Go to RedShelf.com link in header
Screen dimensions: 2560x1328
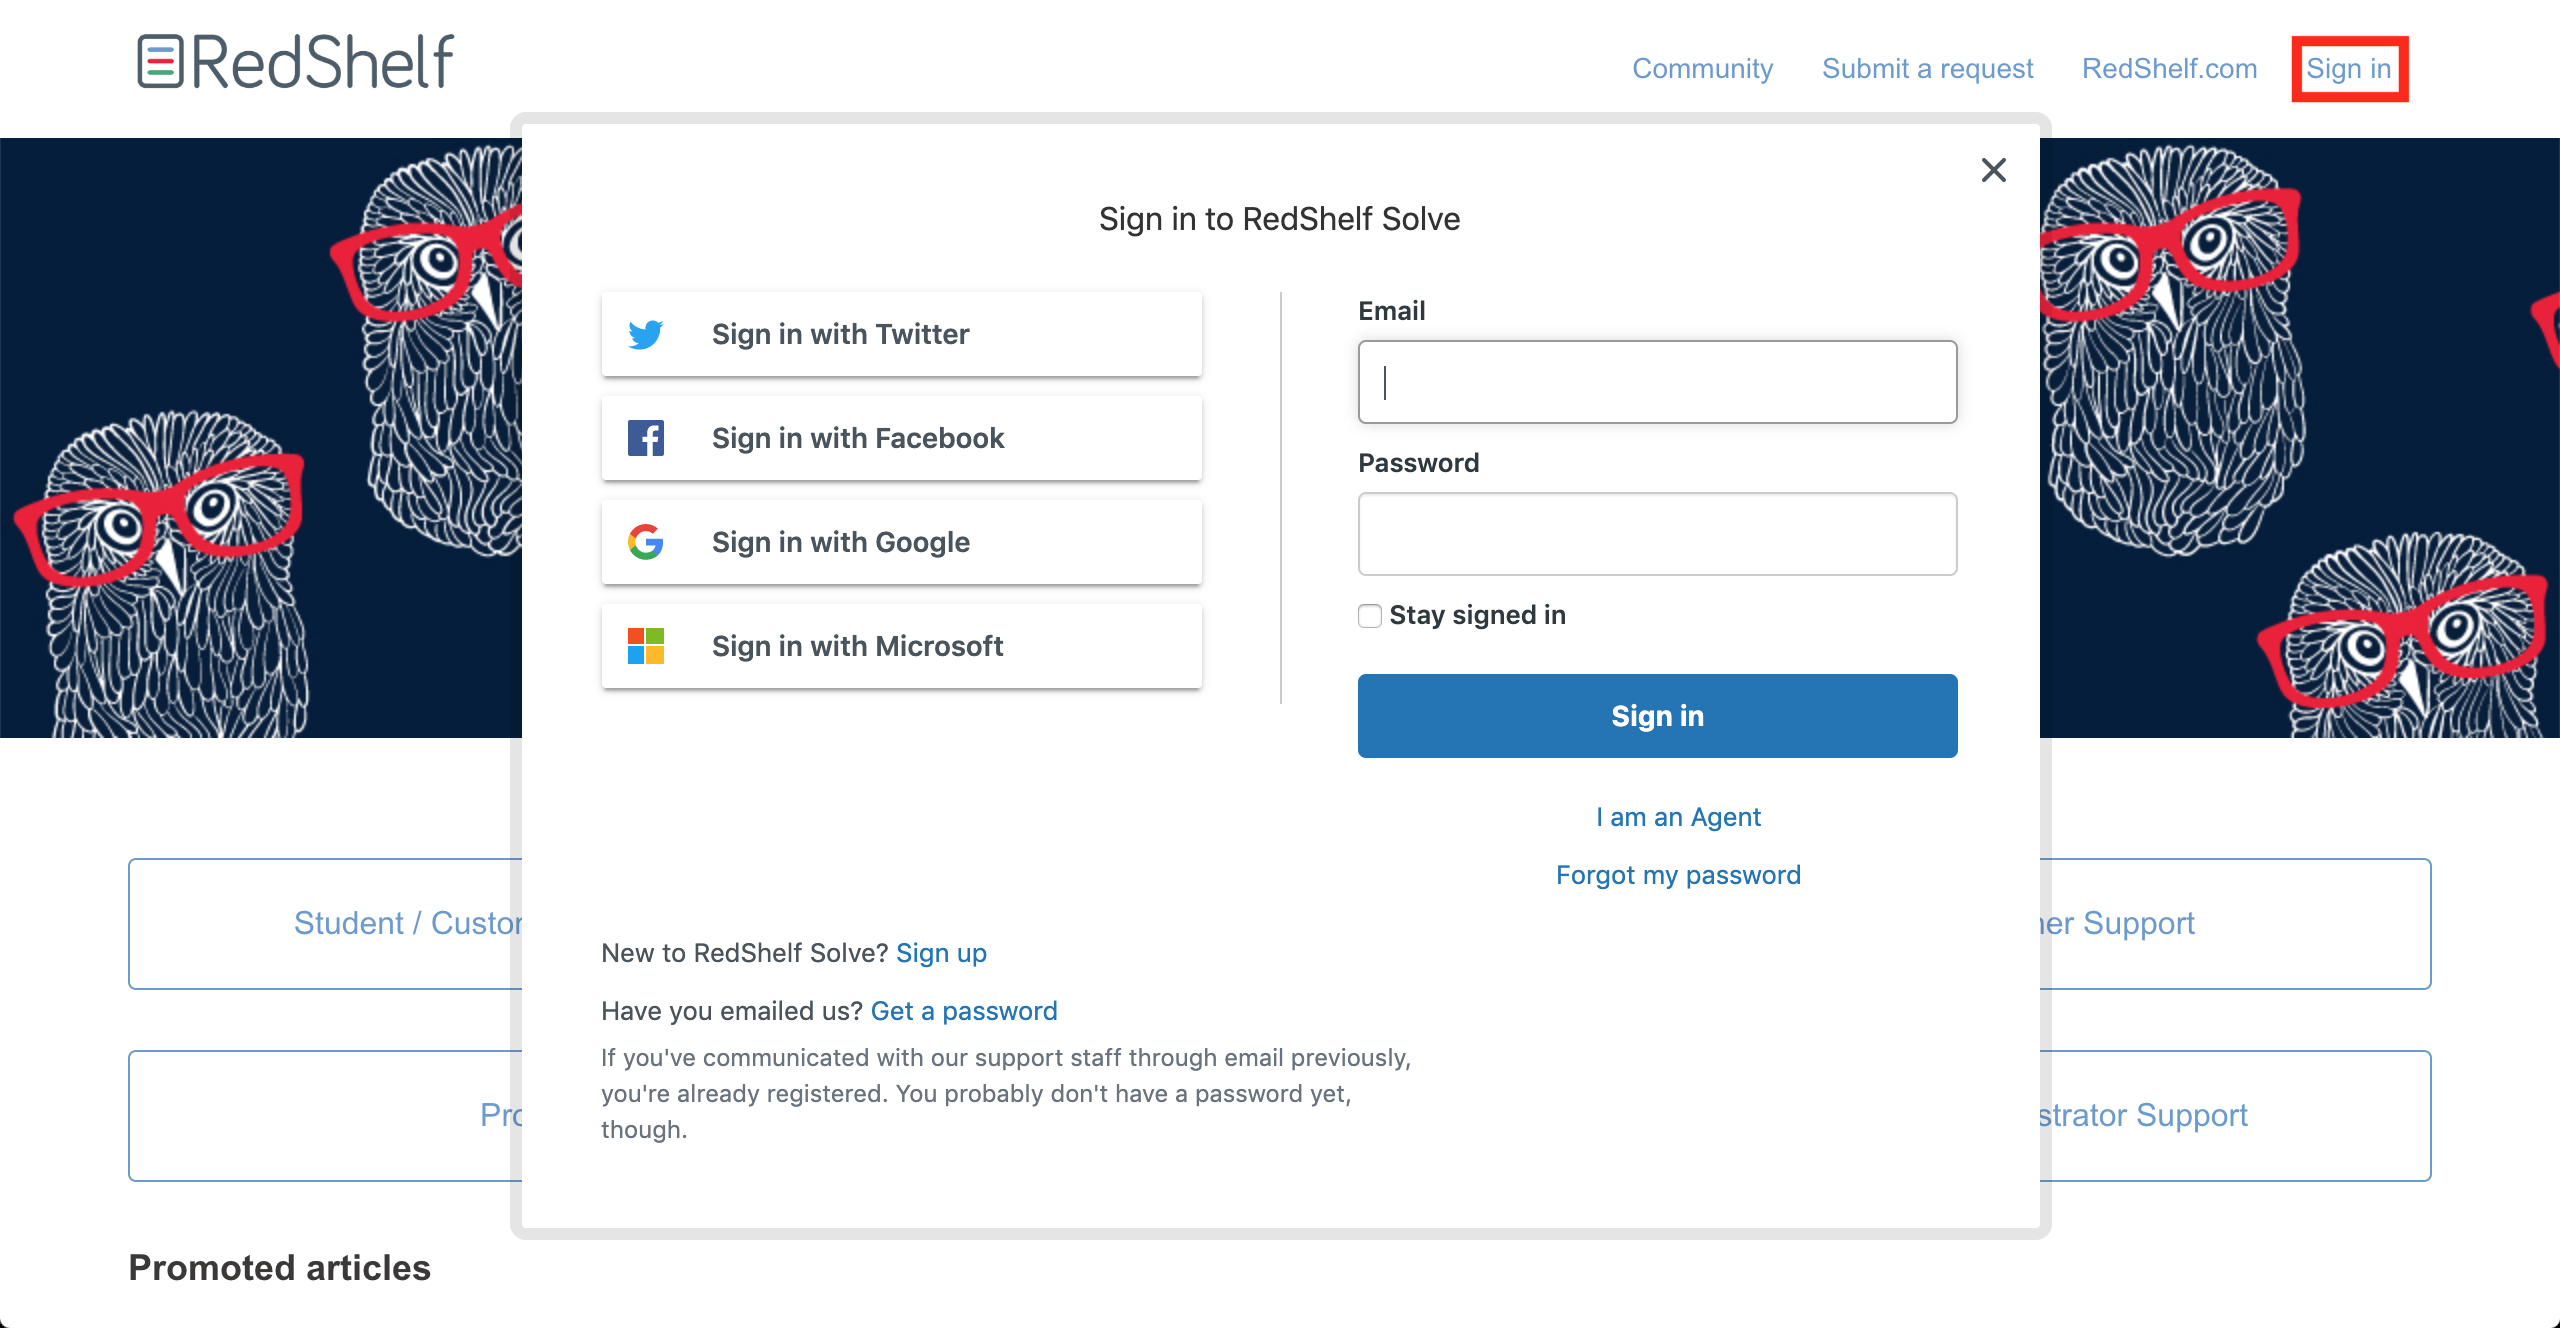(x=2169, y=68)
